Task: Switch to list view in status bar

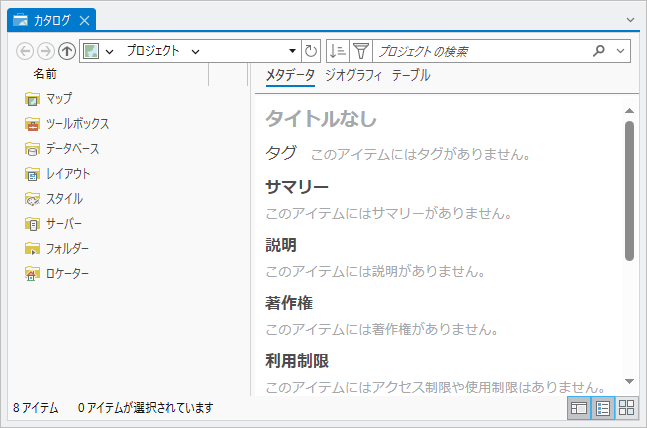Action: click(x=603, y=407)
